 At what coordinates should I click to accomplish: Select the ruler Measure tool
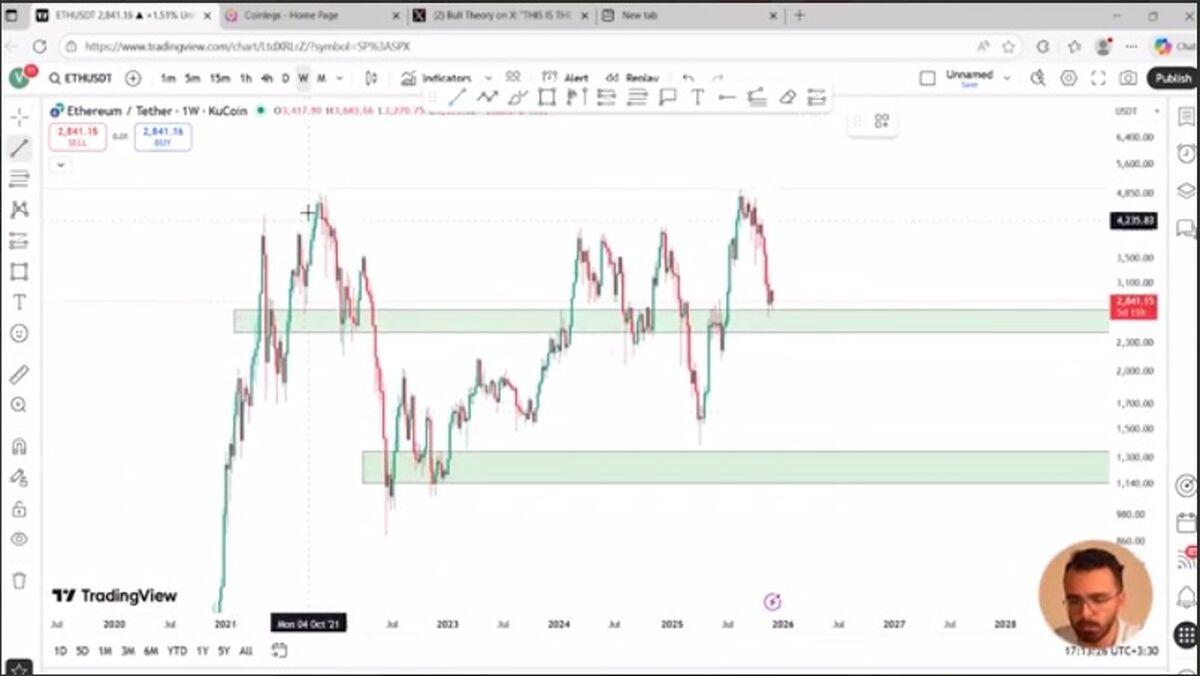(19, 375)
